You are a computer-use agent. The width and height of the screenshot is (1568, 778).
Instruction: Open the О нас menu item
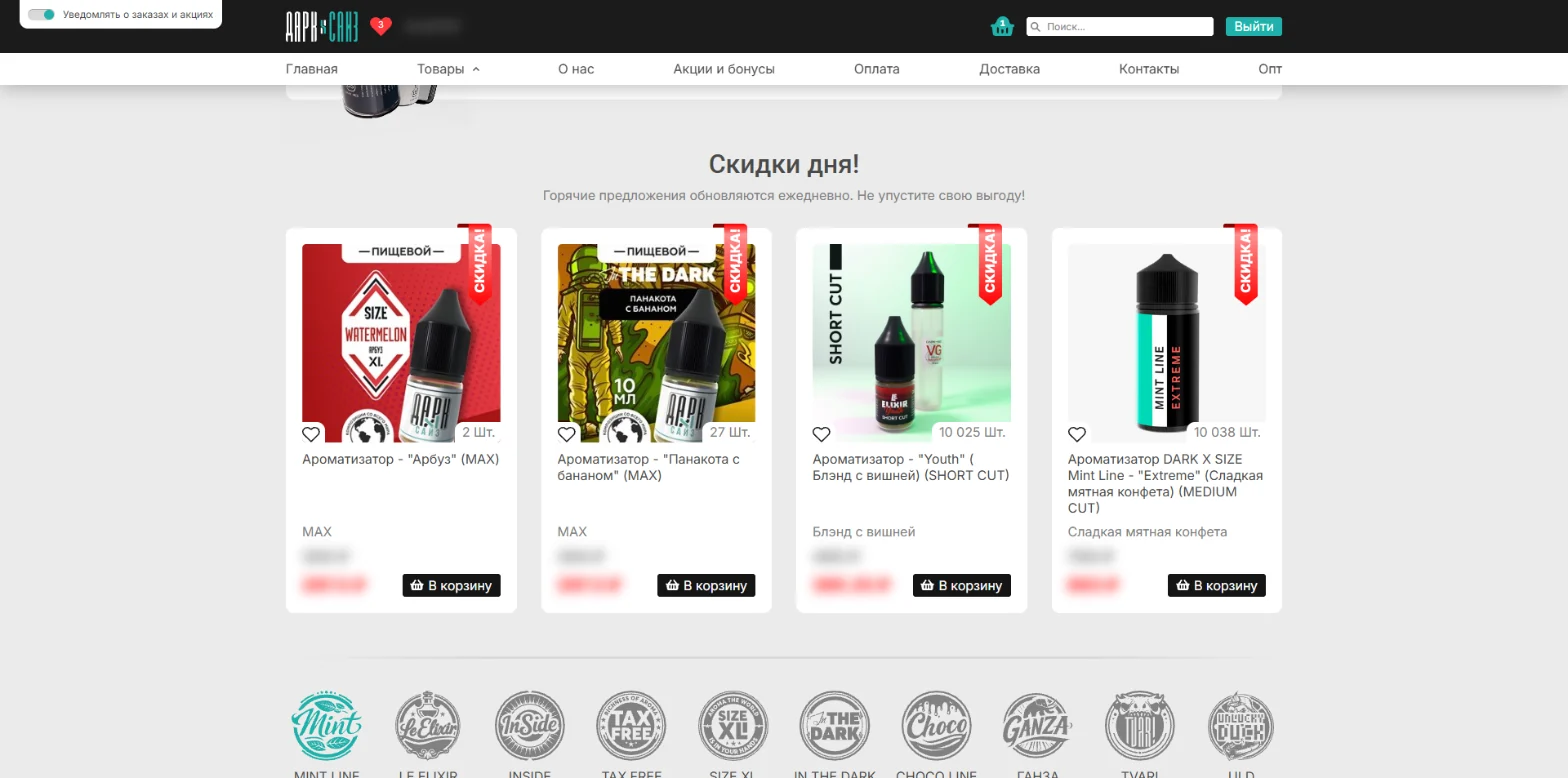(x=576, y=69)
